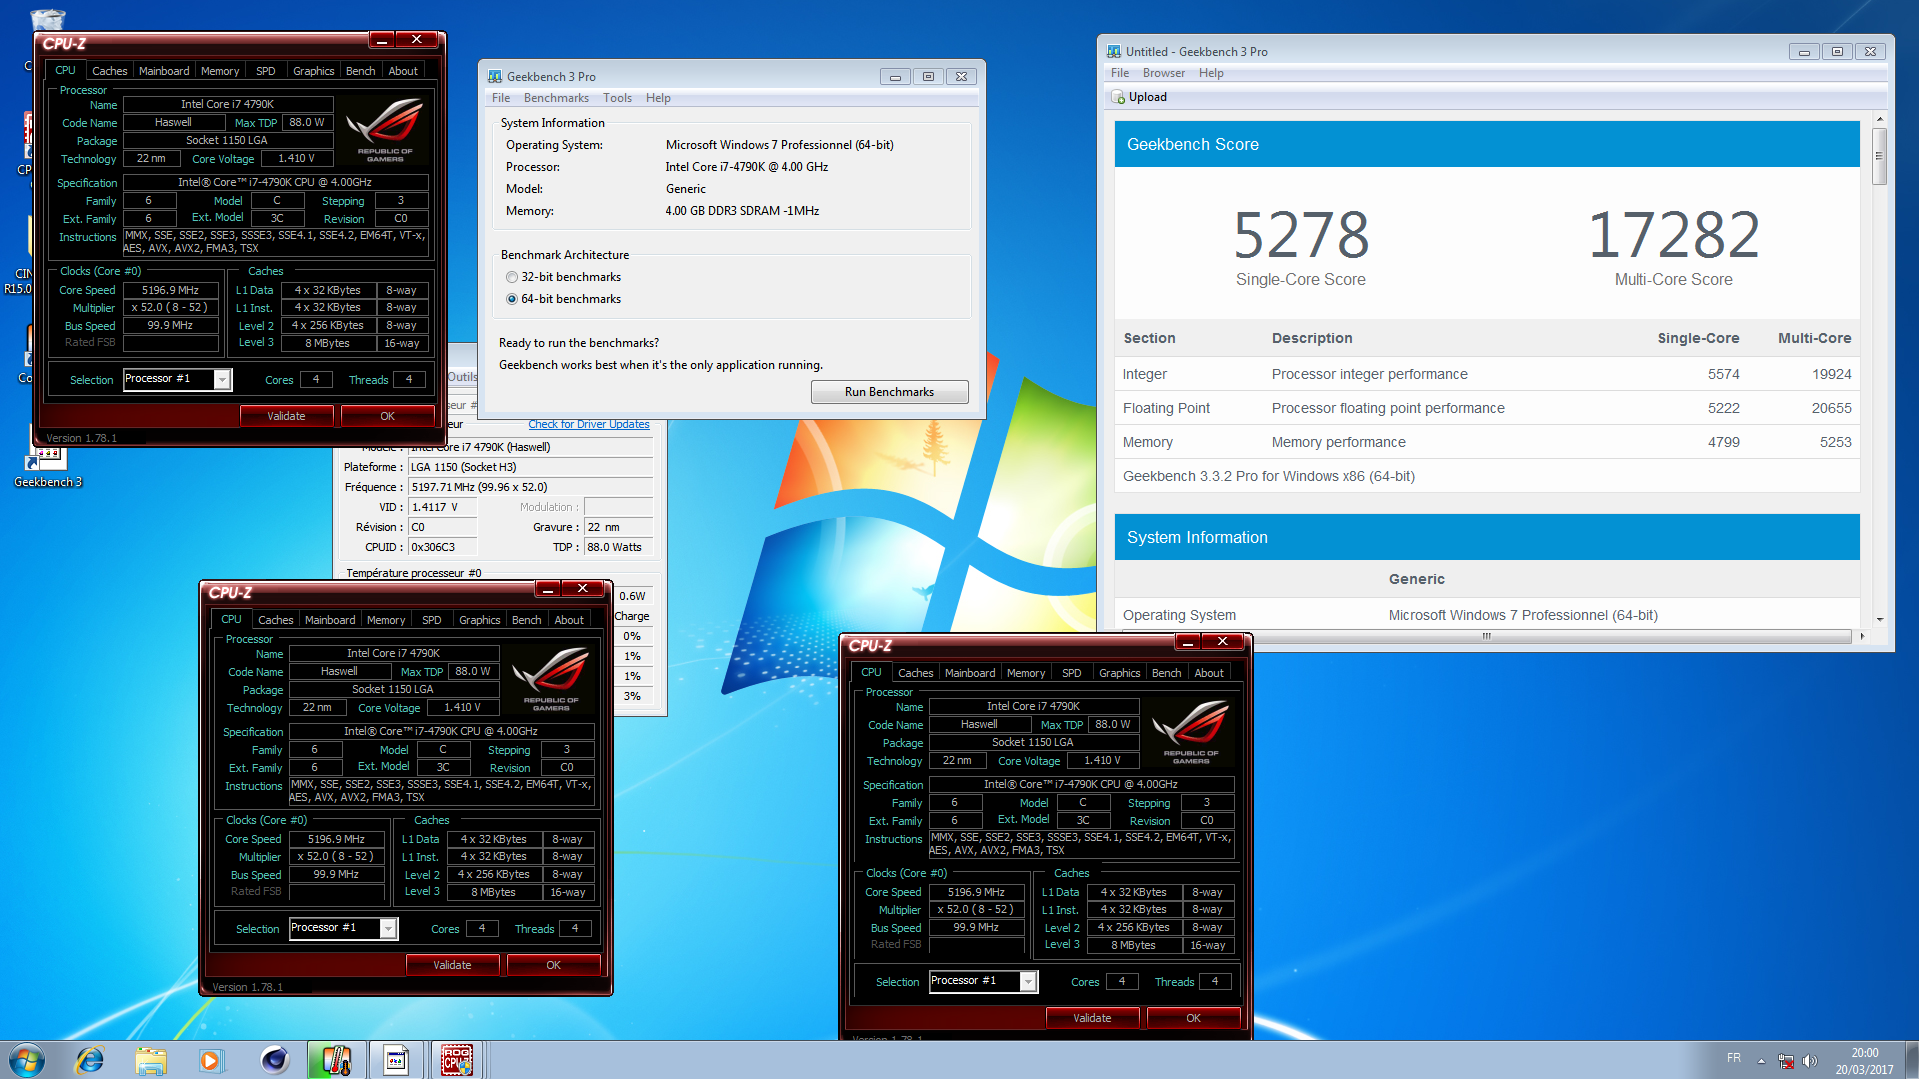1919x1079 pixels.
Task: Open the File menu in Geekbench 3 Pro
Action: coord(501,98)
